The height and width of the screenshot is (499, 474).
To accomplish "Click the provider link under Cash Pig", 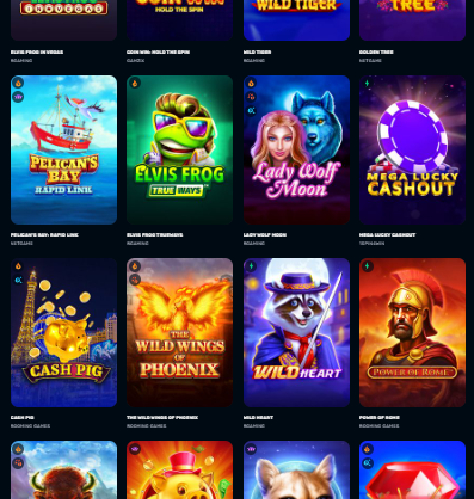I will tap(30, 426).
